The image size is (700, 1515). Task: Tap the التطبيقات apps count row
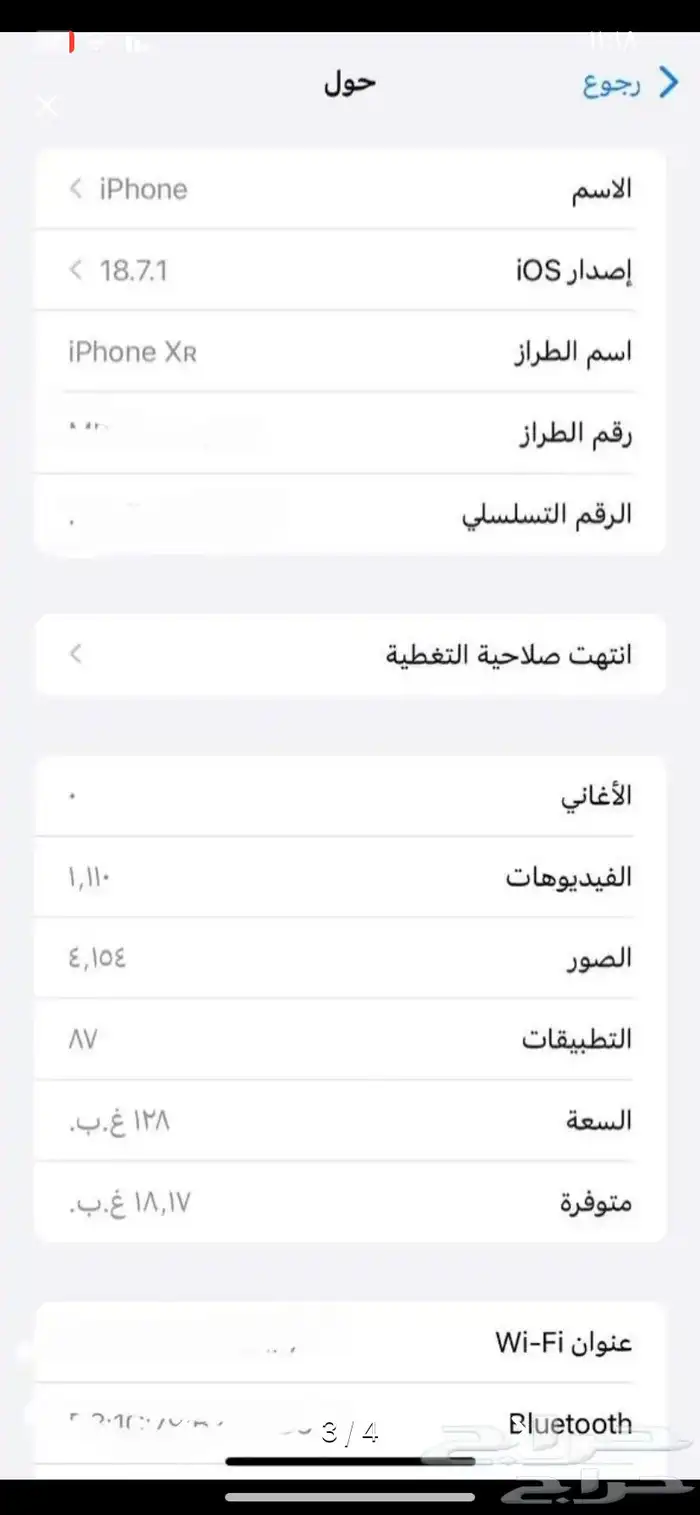[350, 1040]
